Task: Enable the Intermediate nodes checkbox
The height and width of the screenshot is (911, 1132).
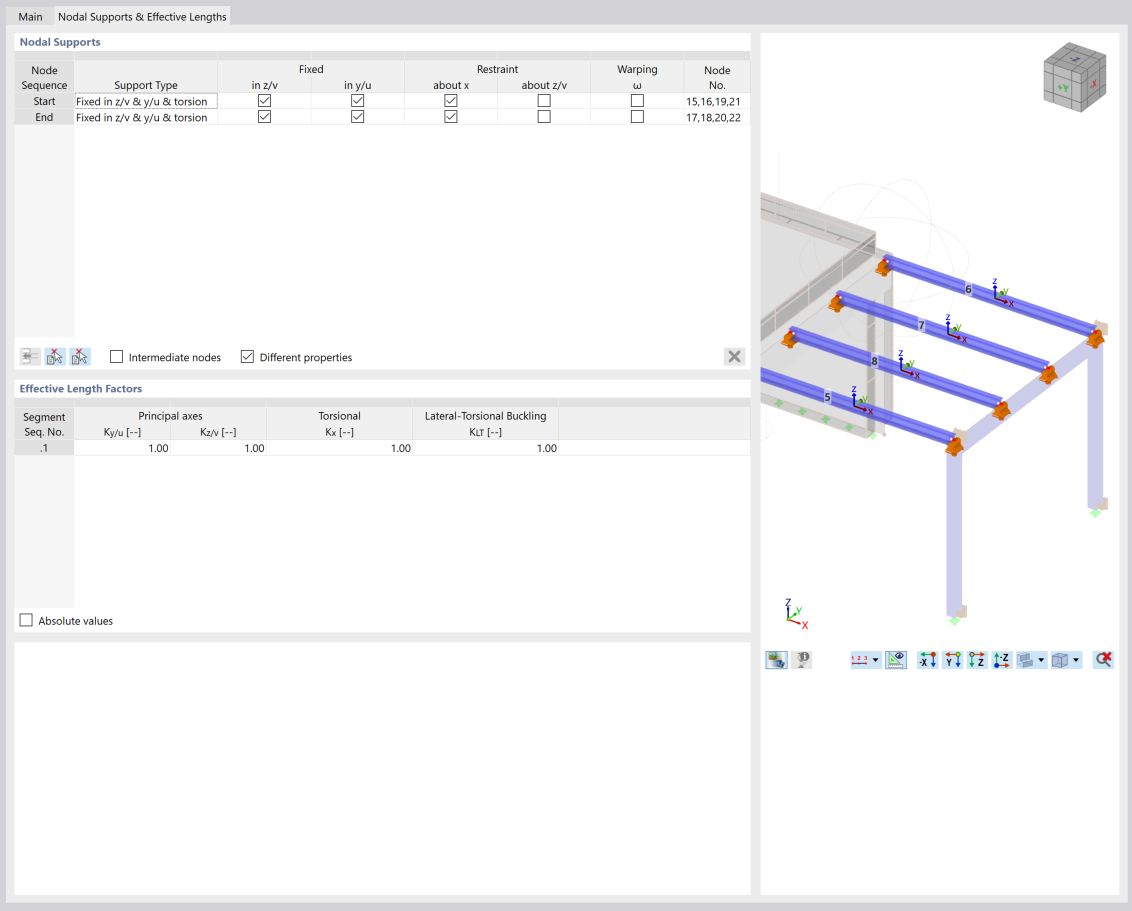Action: [x=117, y=356]
